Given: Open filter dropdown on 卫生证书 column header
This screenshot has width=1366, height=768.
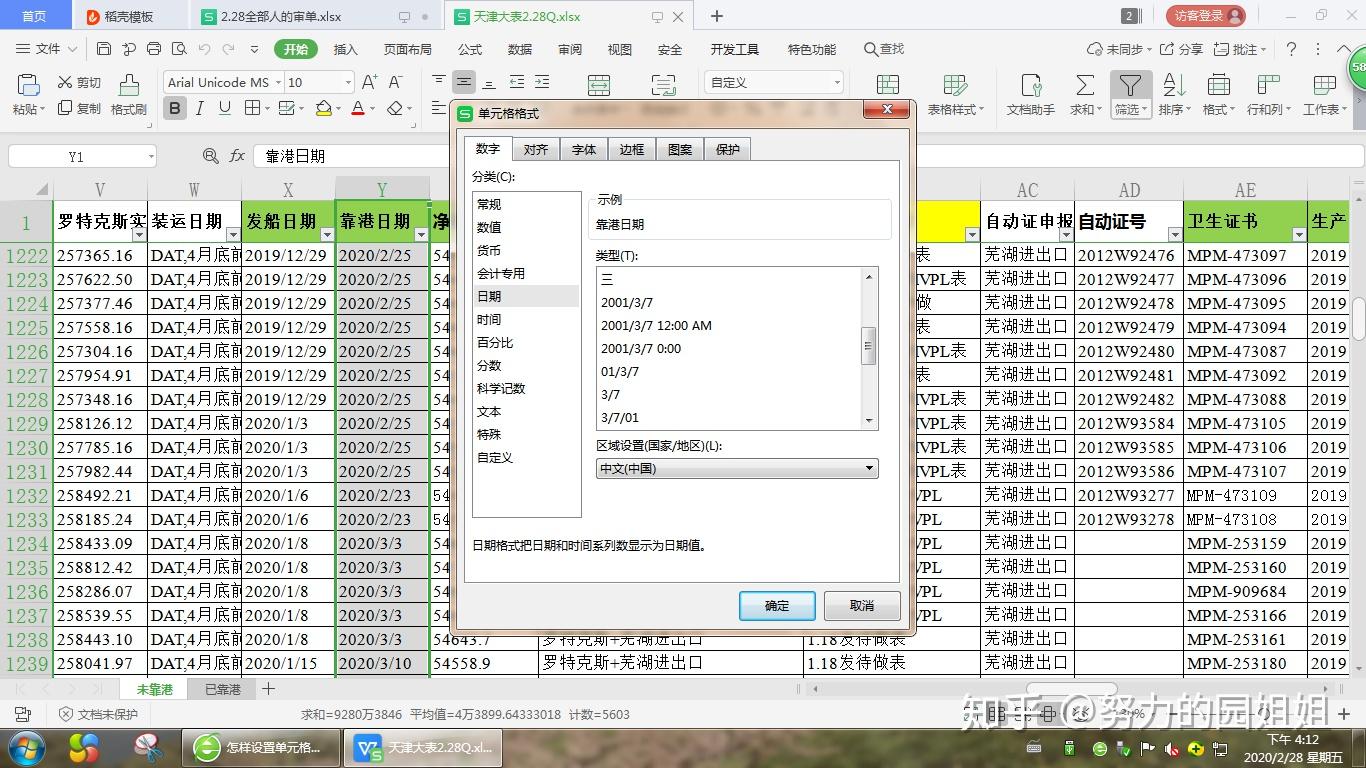Looking at the screenshot, I should 1299,235.
